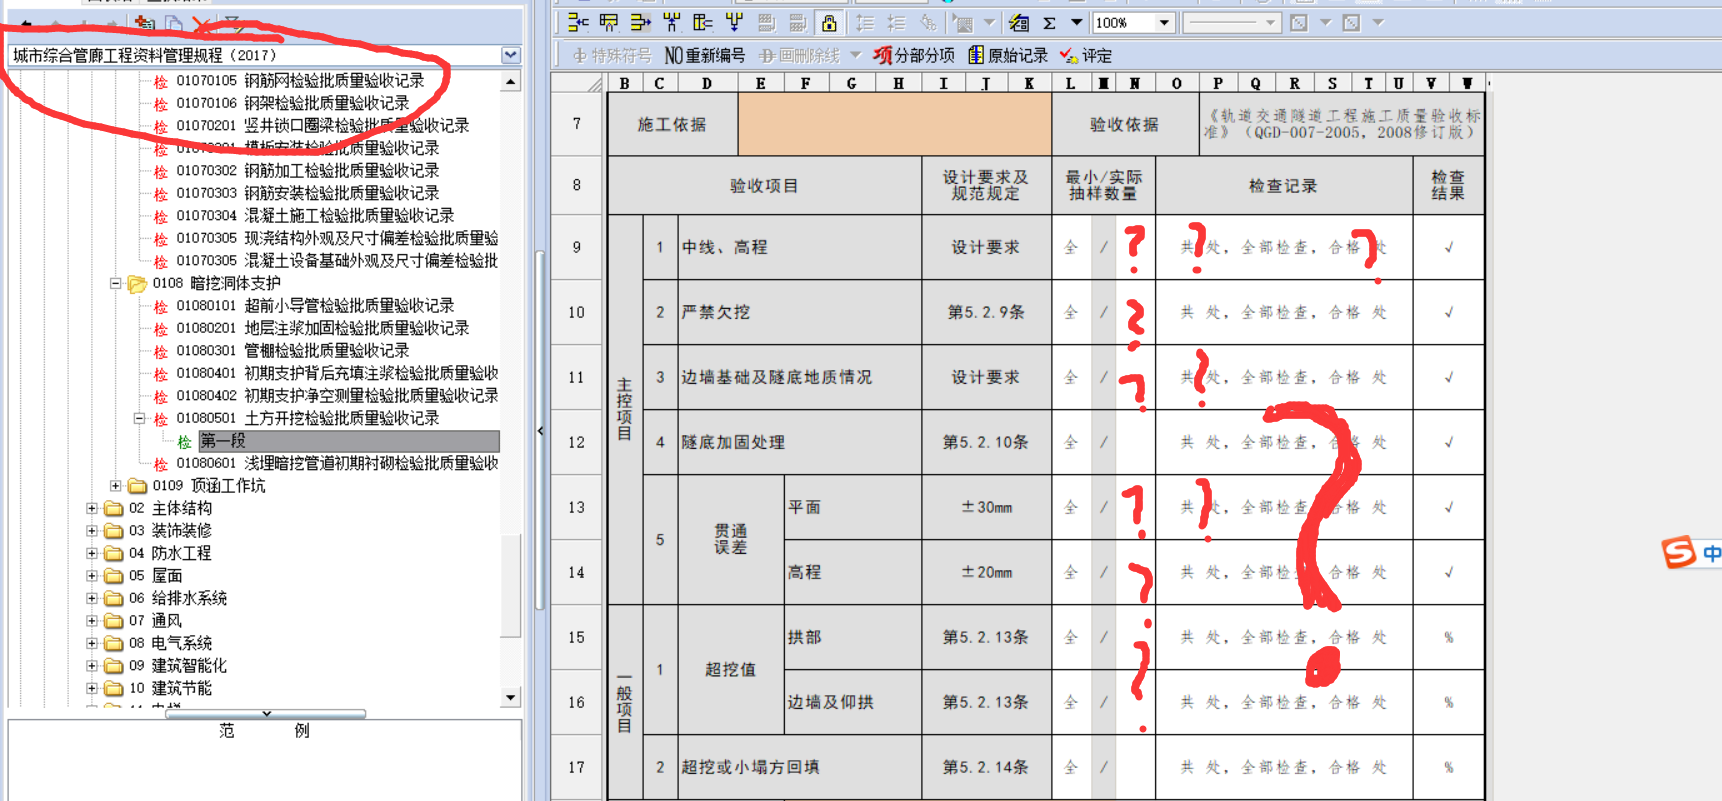Toggle check result for 隧底加固处理 row

click(x=1448, y=442)
